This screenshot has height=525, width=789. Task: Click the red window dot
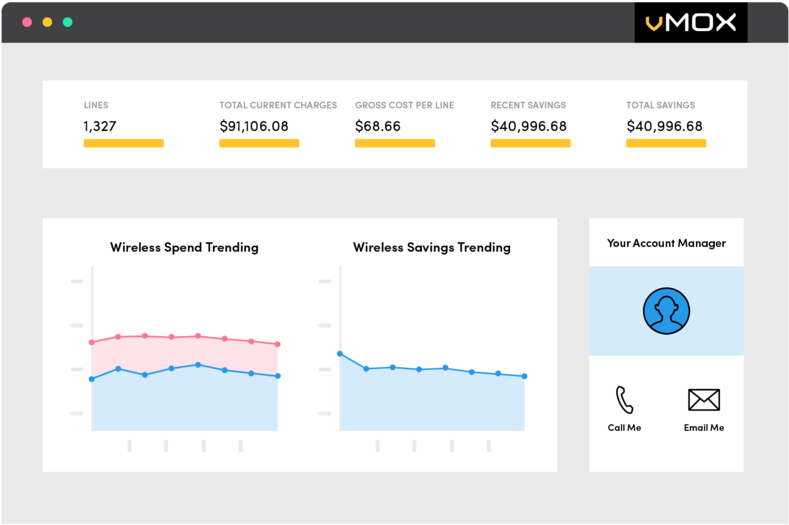(x=27, y=21)
